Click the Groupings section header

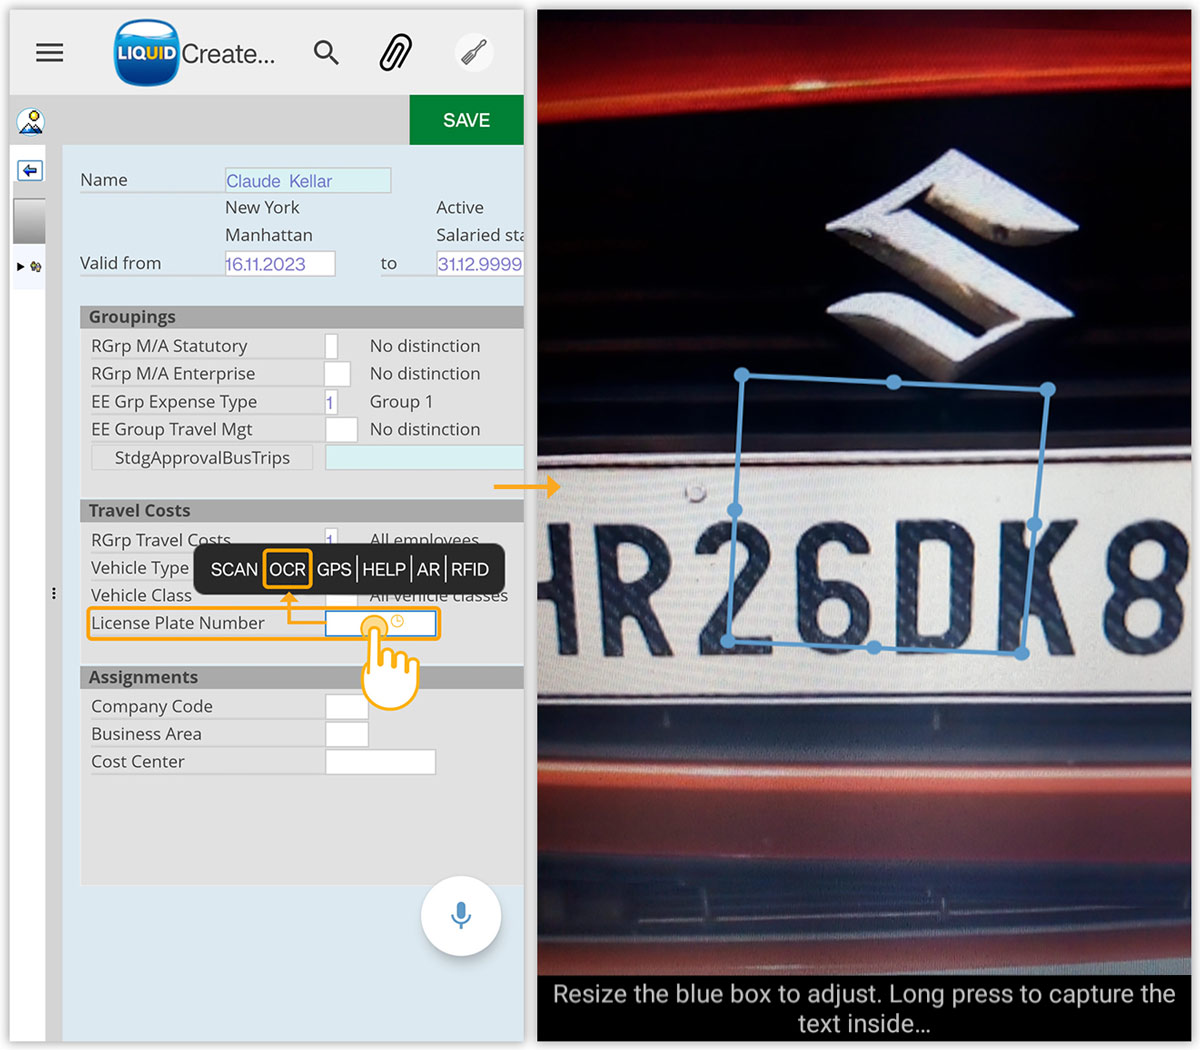pyautogui.click(x=301, y=317)
